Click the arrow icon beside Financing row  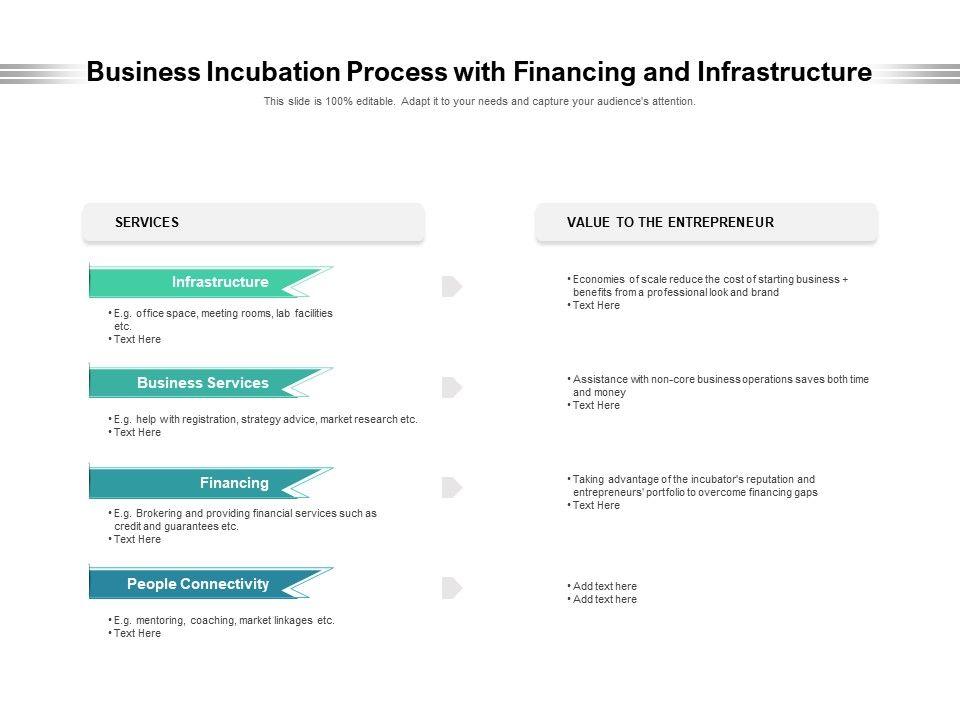pos(452,487)
